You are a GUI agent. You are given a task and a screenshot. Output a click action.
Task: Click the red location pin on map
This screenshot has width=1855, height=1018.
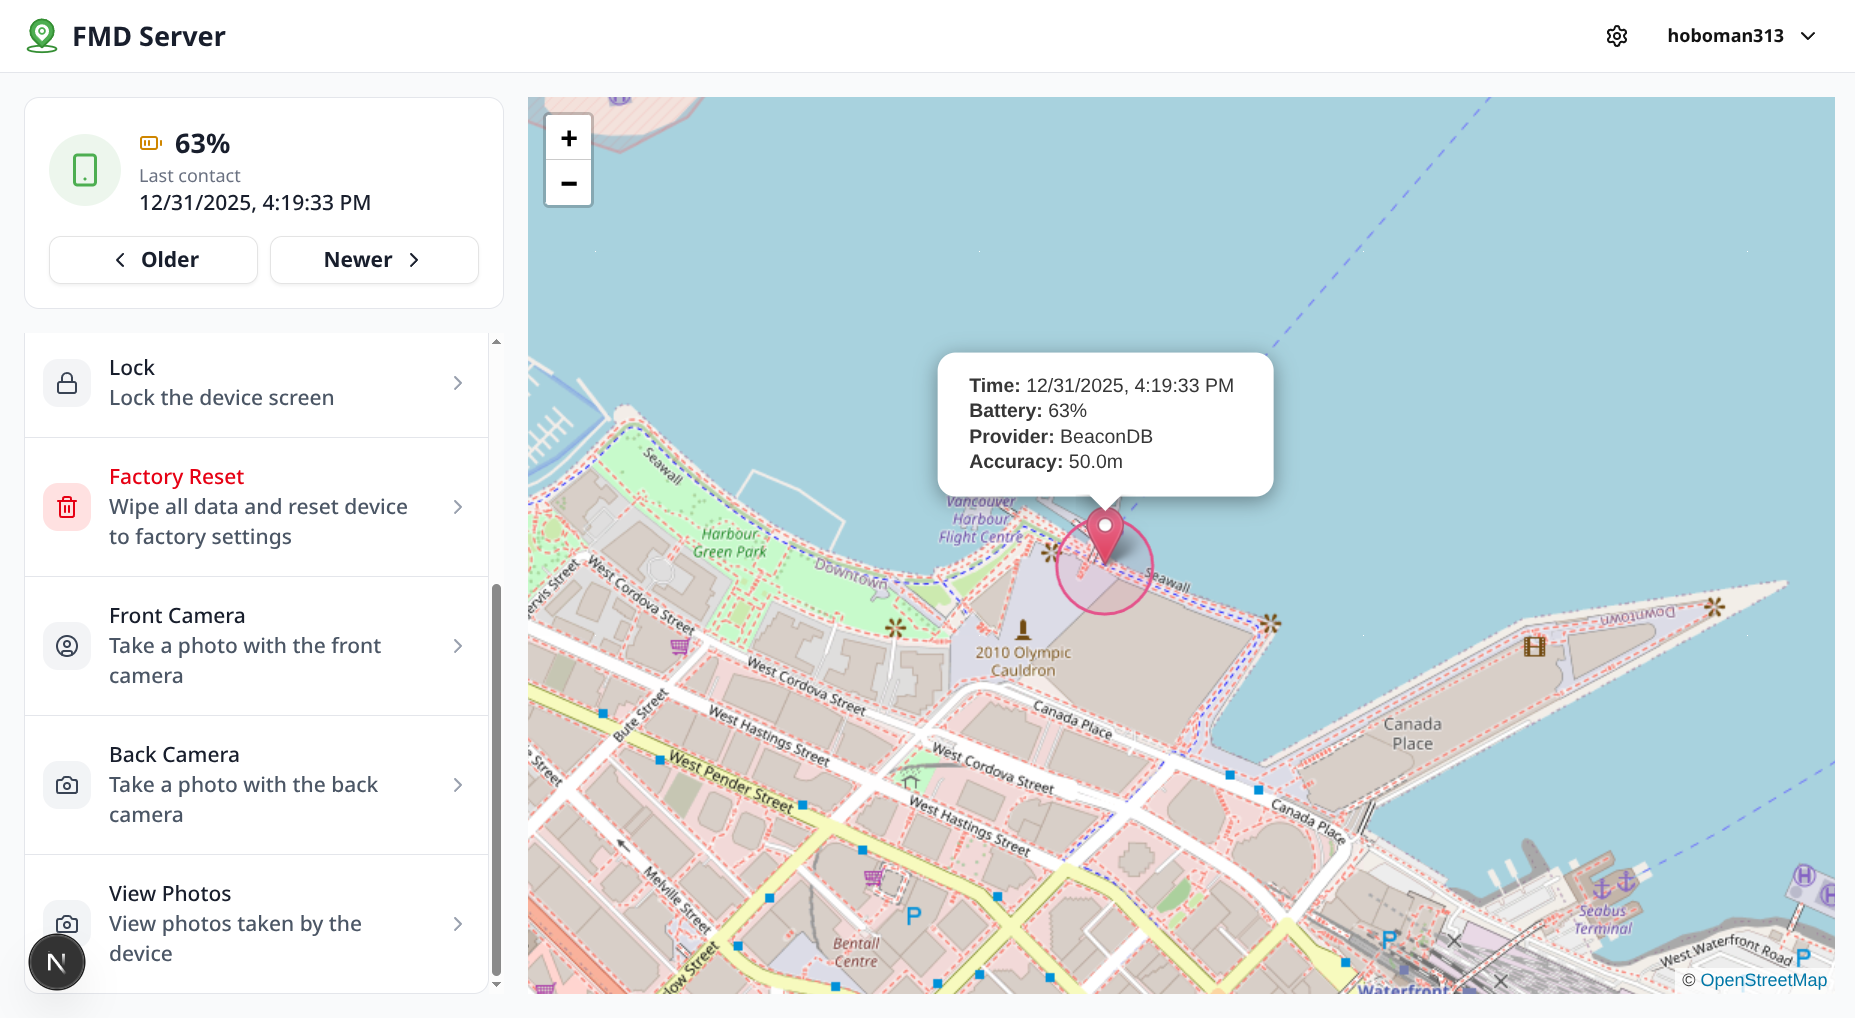pos(1104,532)
